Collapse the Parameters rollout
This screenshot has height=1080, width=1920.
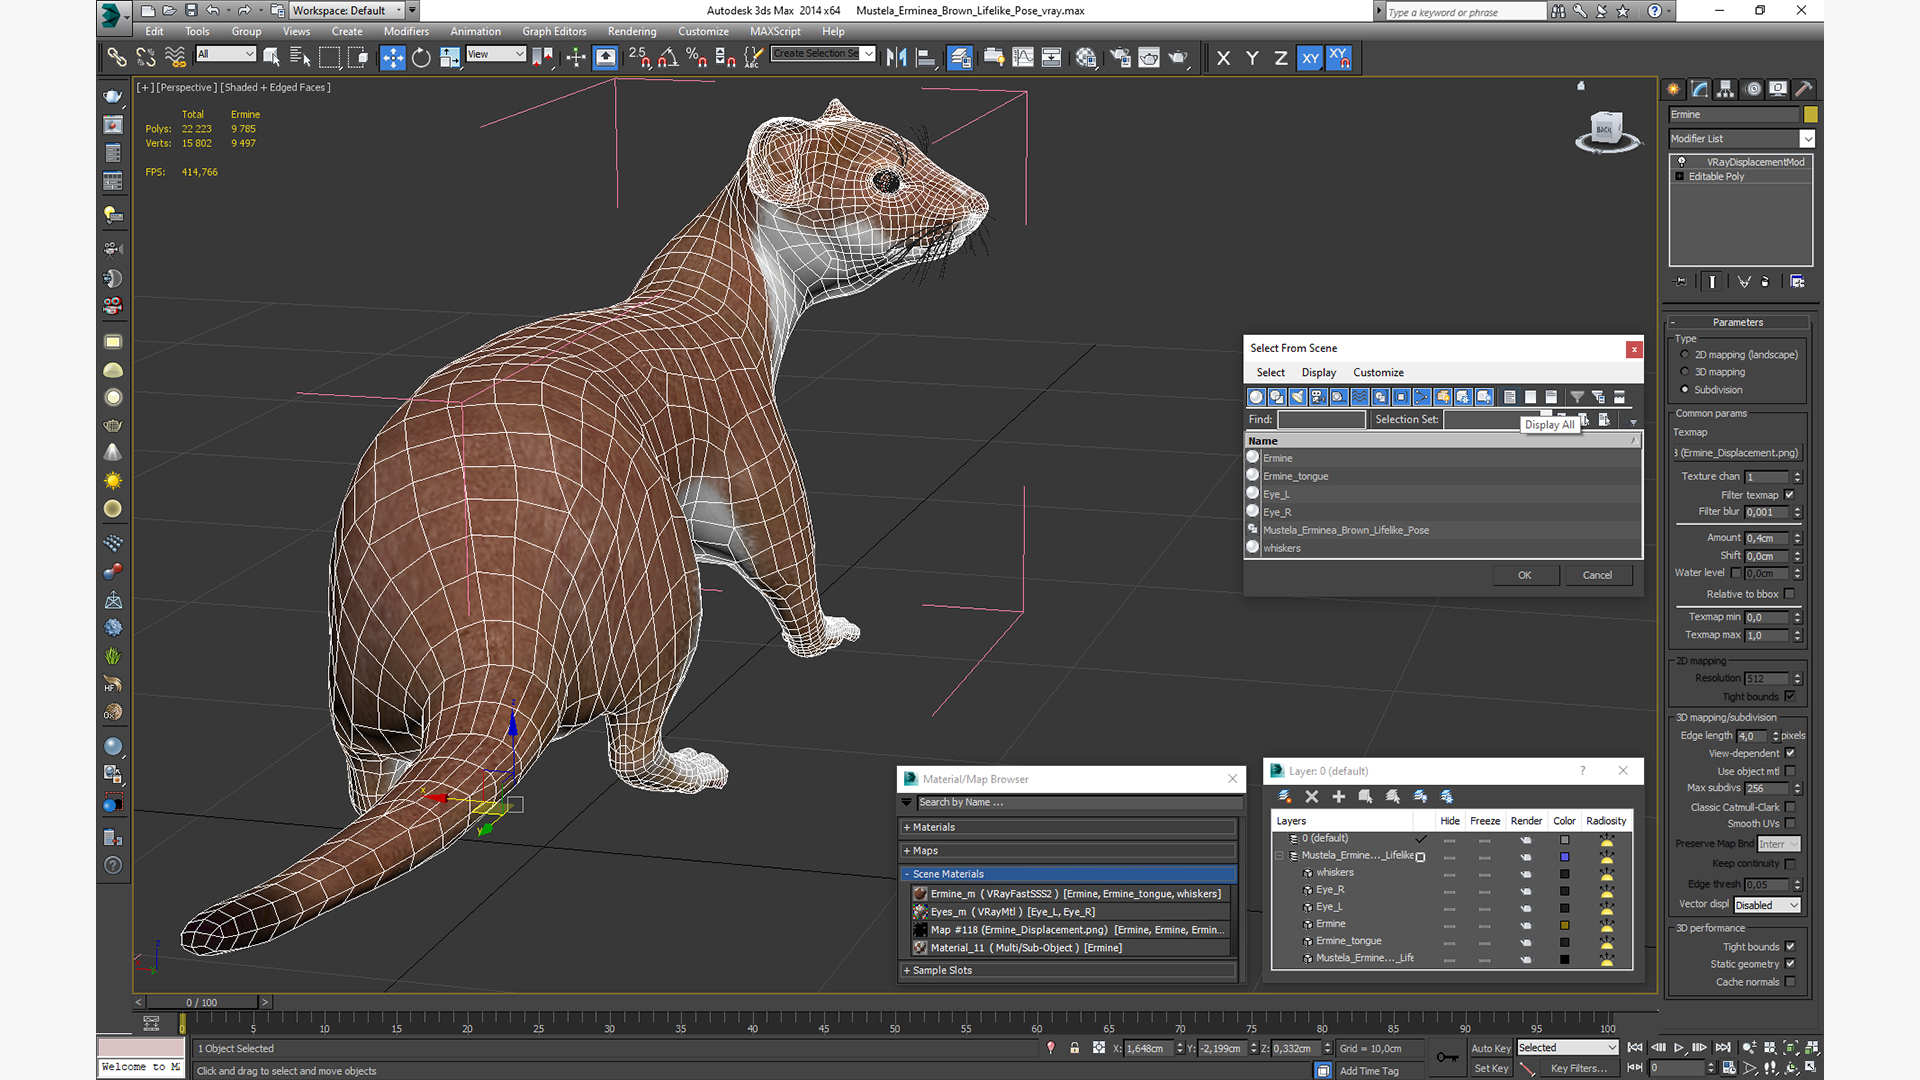[1737, 323]
